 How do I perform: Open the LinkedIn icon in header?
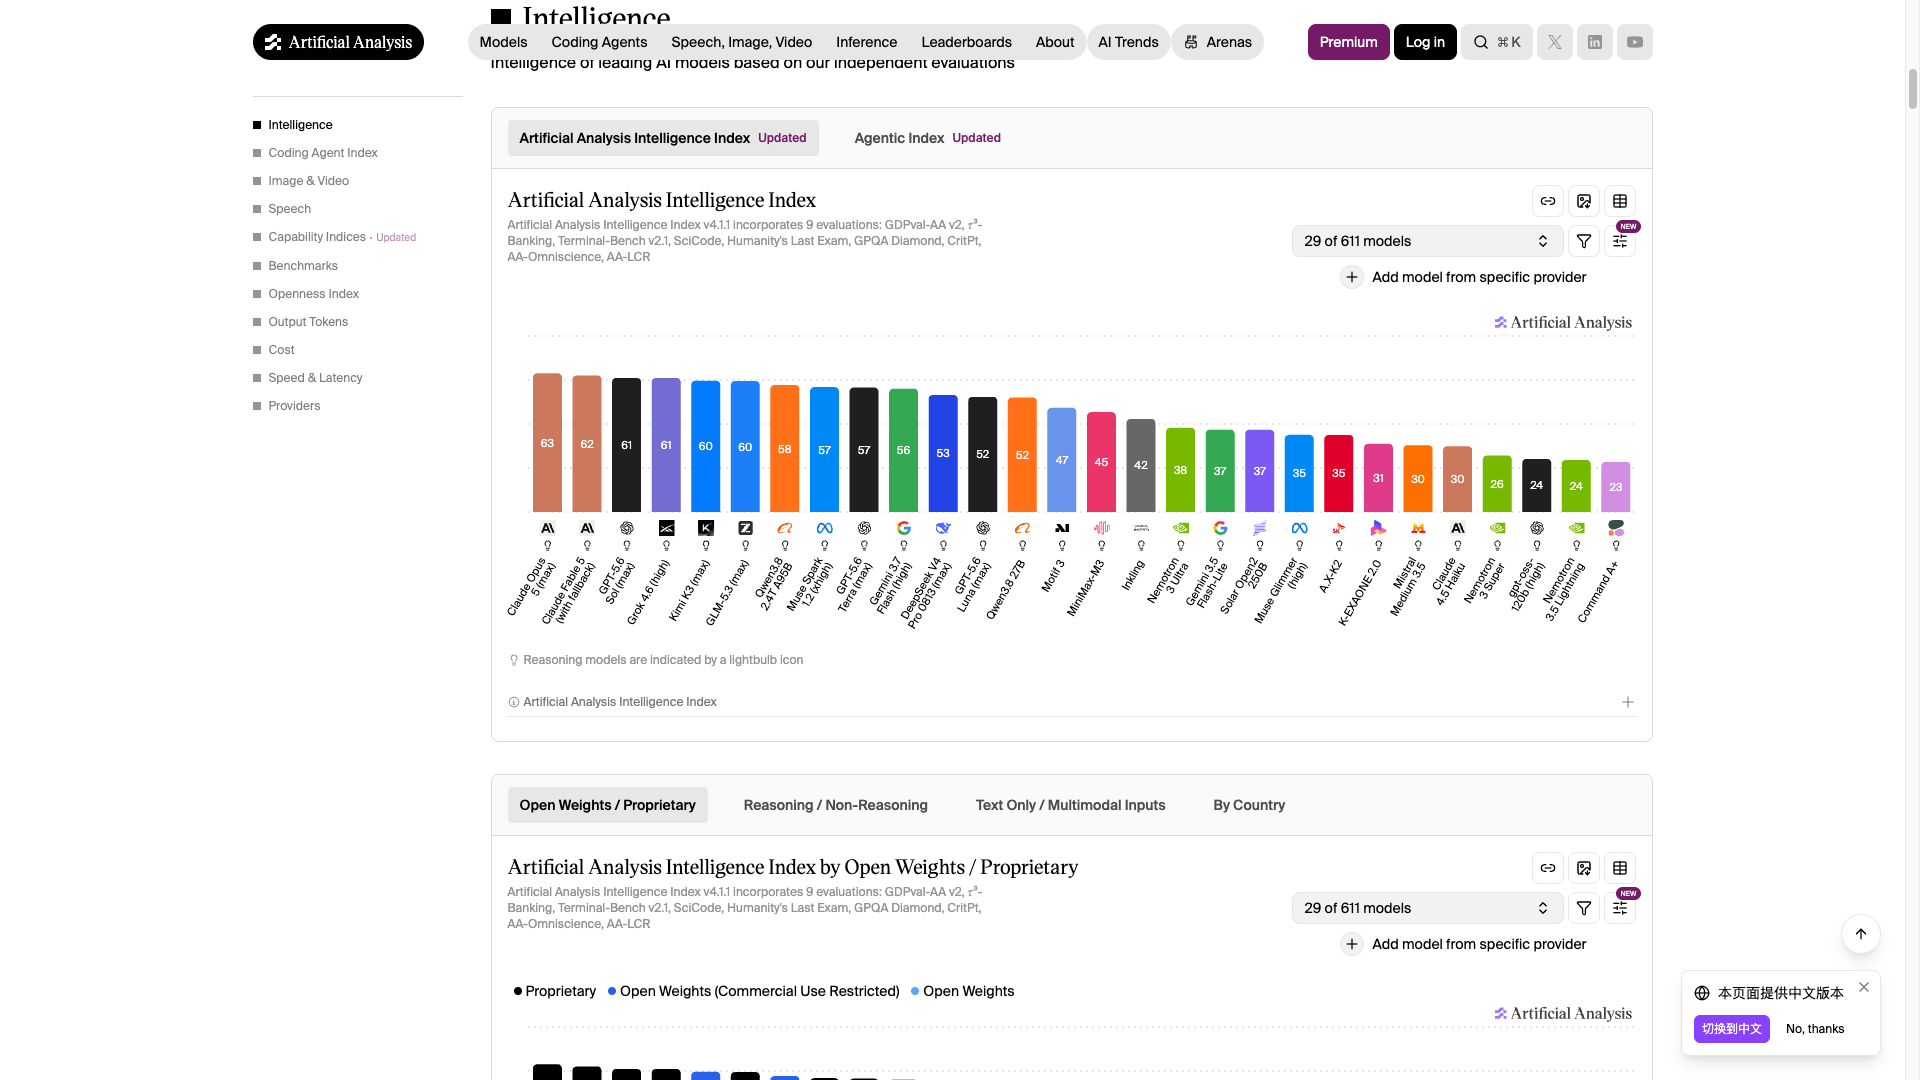click(x=1594, y=42)
